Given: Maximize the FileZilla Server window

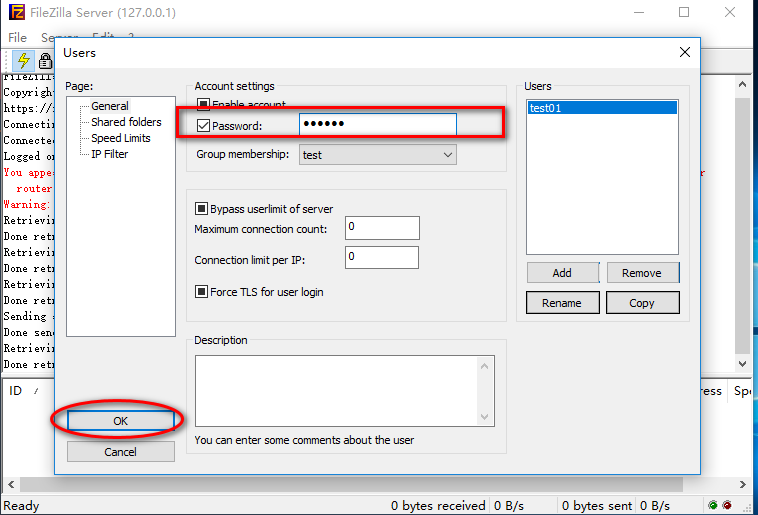Looking at the screenshot, I should tap(684, 12).
